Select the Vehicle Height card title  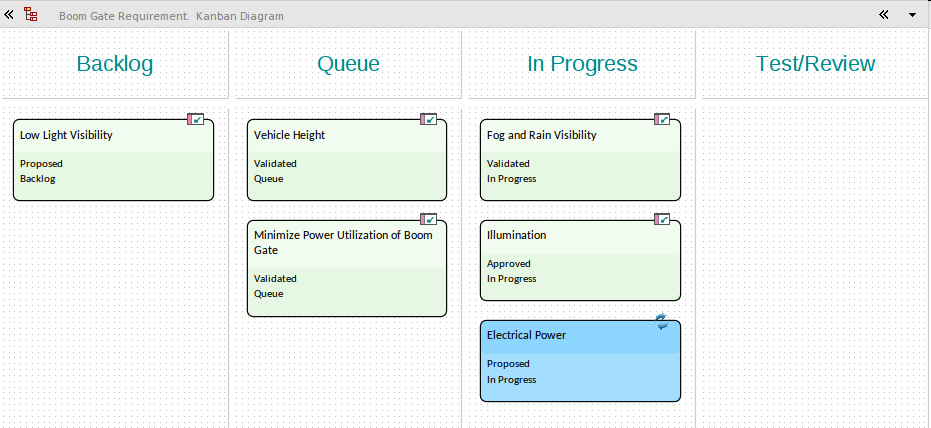[289, 135]
